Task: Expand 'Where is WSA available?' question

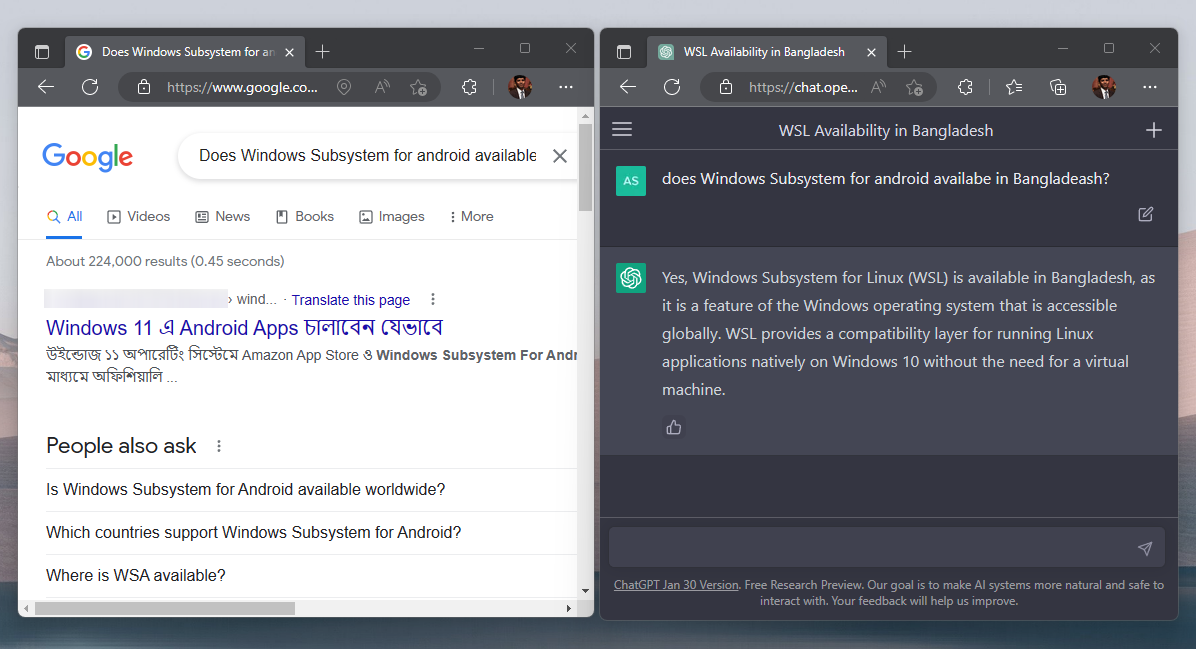Action: 311,575
